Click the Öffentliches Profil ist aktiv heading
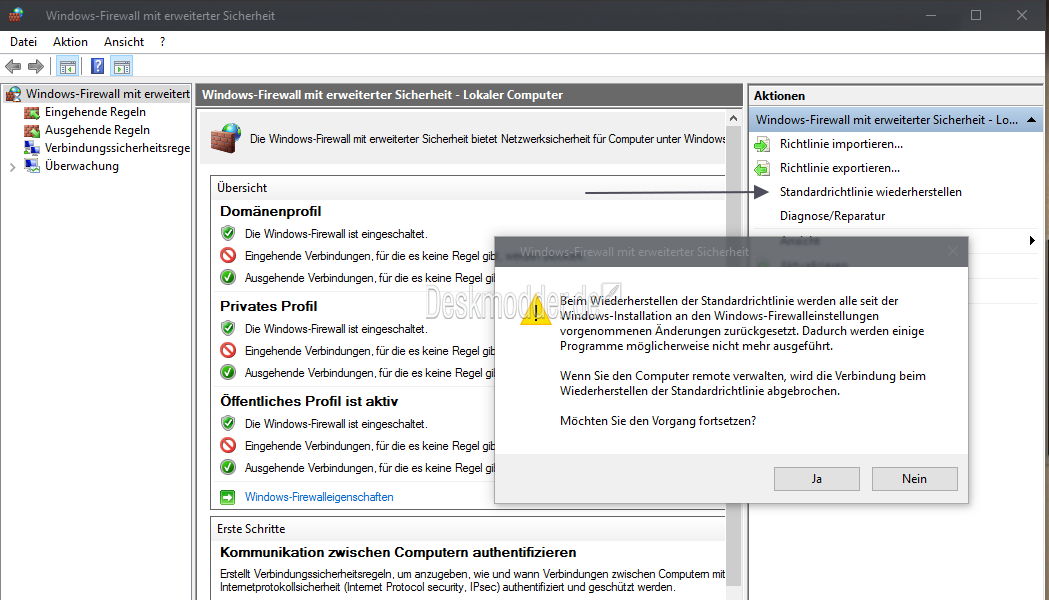 pyautogui.click(x=309, y=401)
